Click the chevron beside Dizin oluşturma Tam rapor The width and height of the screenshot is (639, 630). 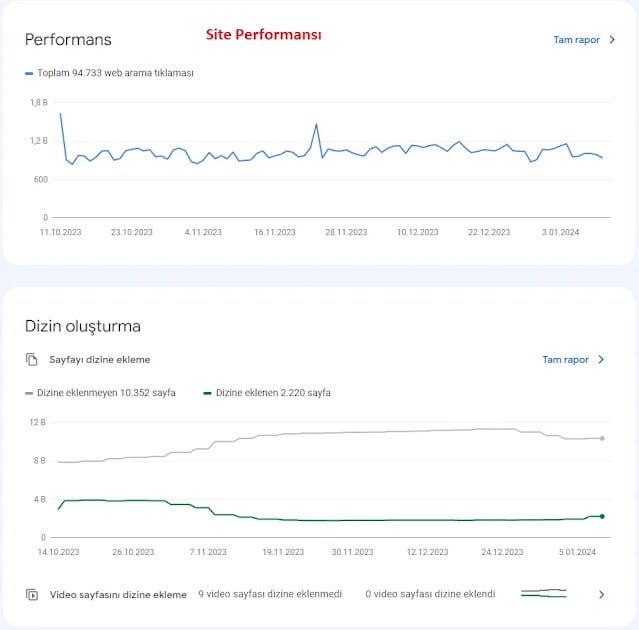601,359
